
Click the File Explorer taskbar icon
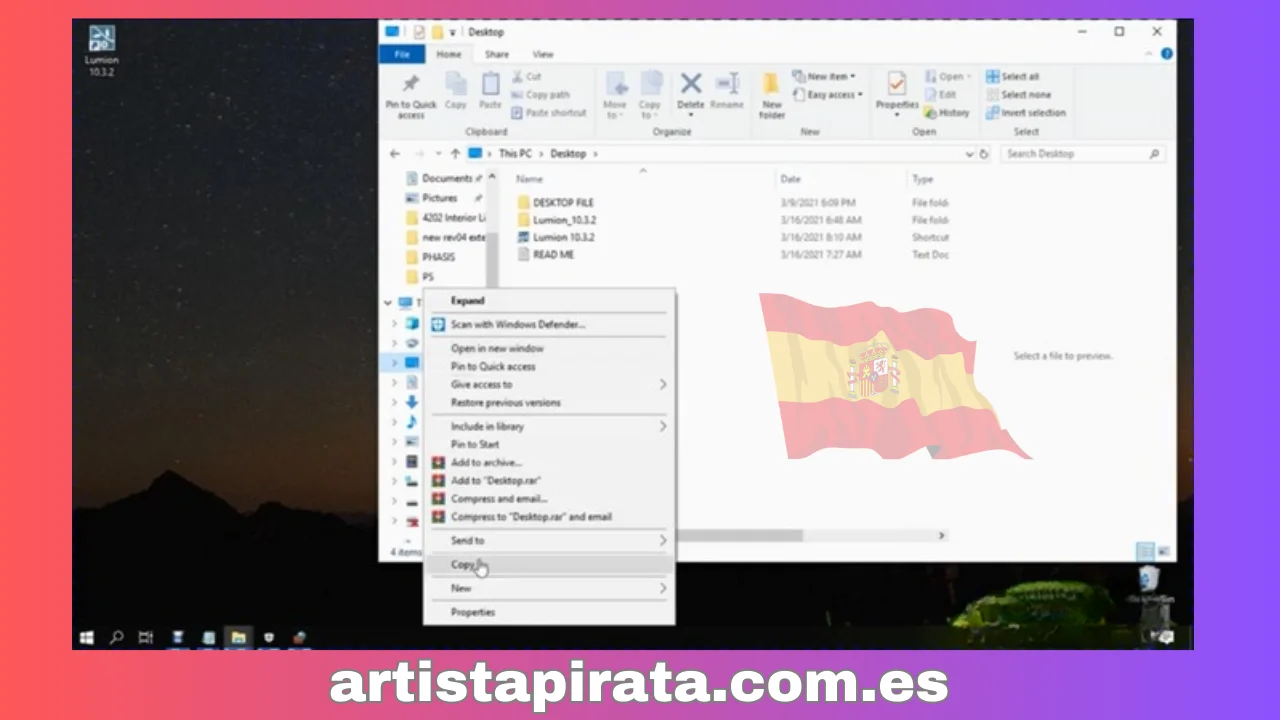(x=238, y=637)
